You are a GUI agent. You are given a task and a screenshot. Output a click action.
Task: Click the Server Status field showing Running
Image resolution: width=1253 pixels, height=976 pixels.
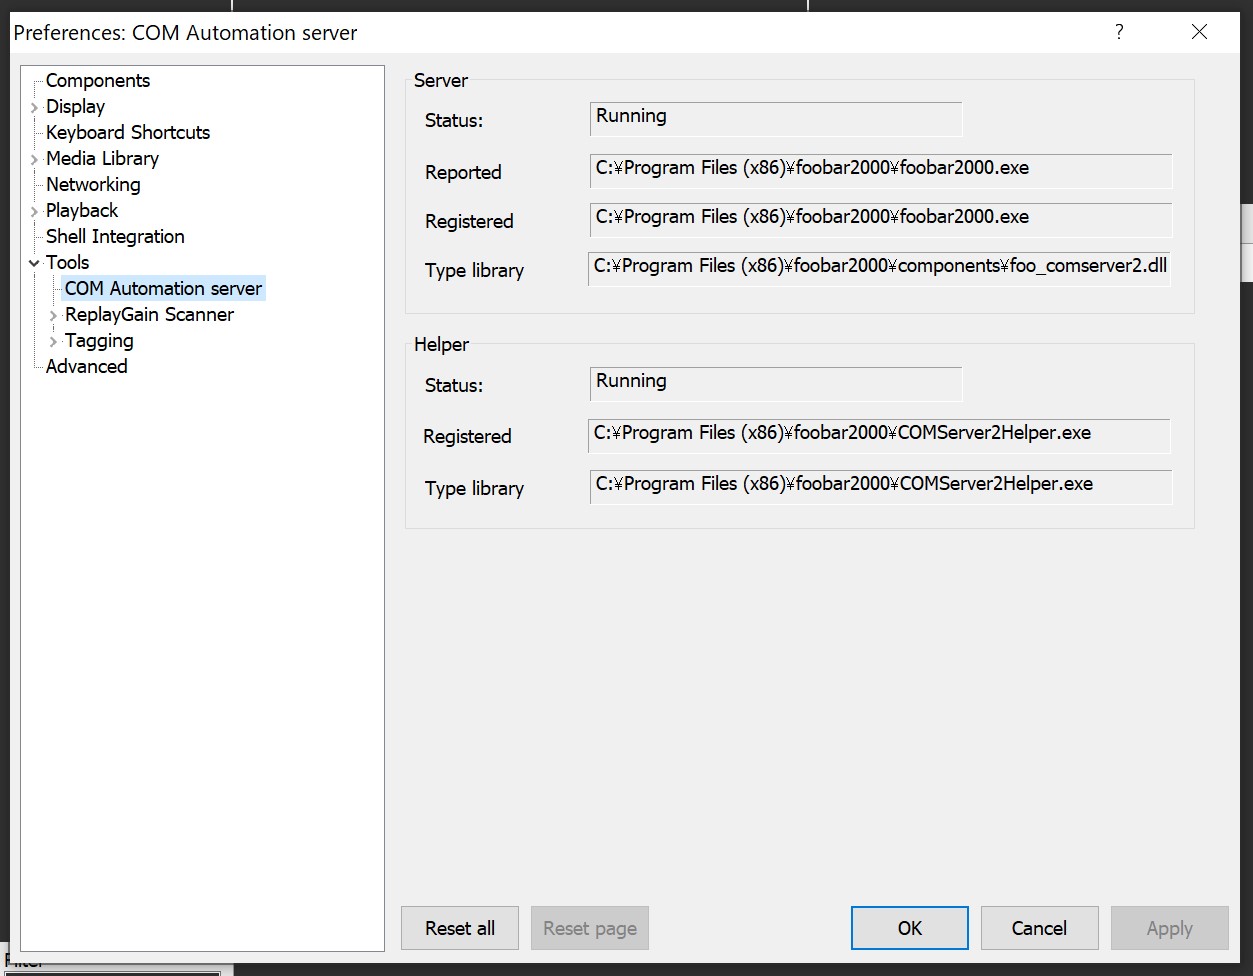click(x=775, y=118)
